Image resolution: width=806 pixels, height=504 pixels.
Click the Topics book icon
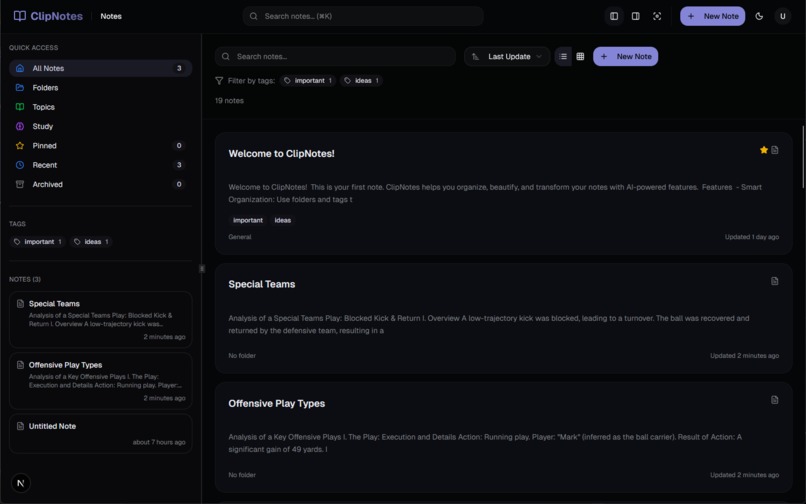[20, 107]
